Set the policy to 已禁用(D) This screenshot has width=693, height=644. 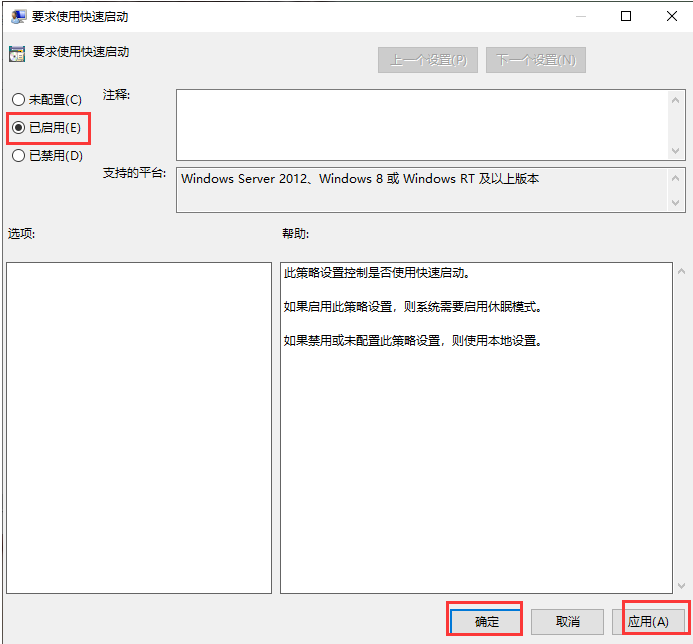pos(18,156)
